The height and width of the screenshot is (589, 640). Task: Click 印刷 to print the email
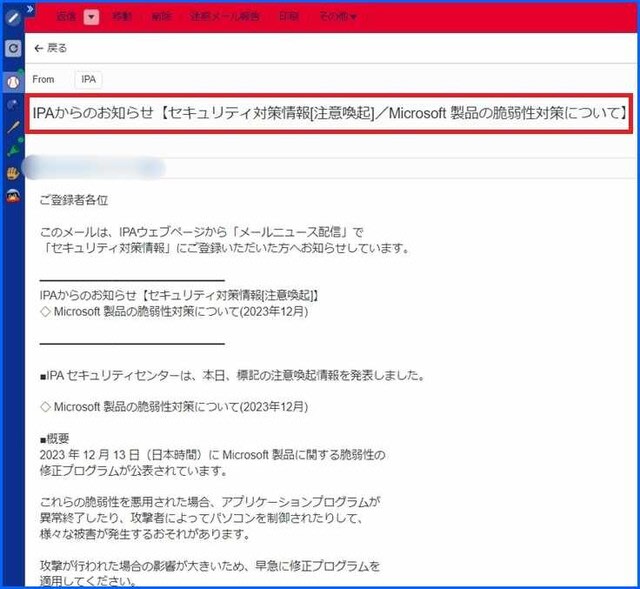[289, 17]
